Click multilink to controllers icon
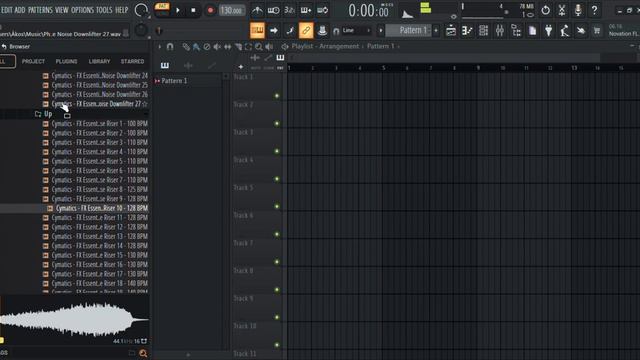 point(322,30)
